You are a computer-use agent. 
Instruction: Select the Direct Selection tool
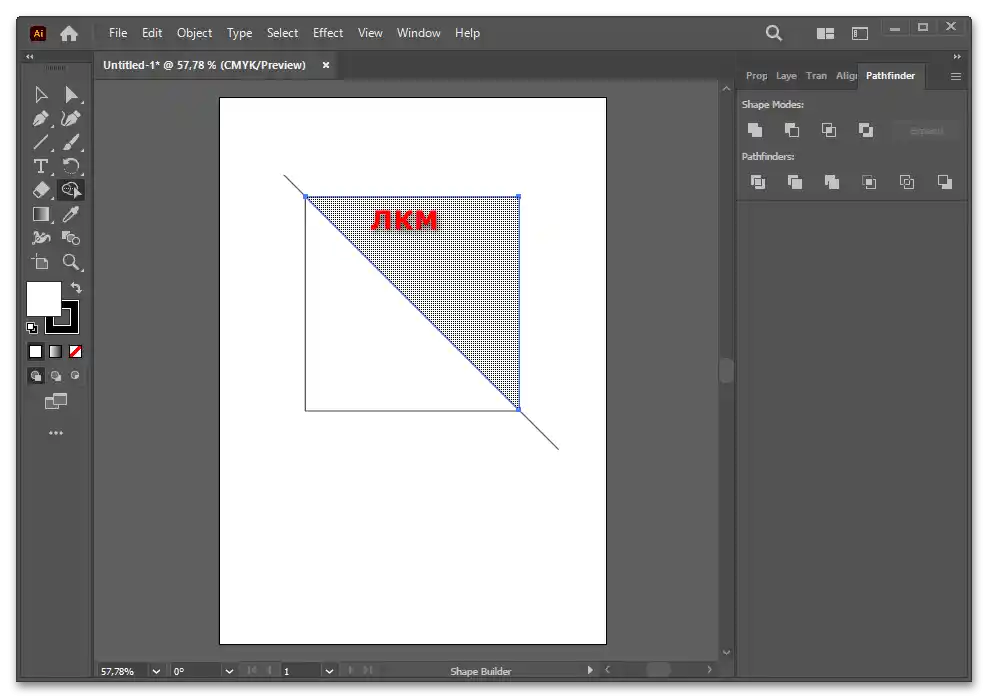point(71,94)
